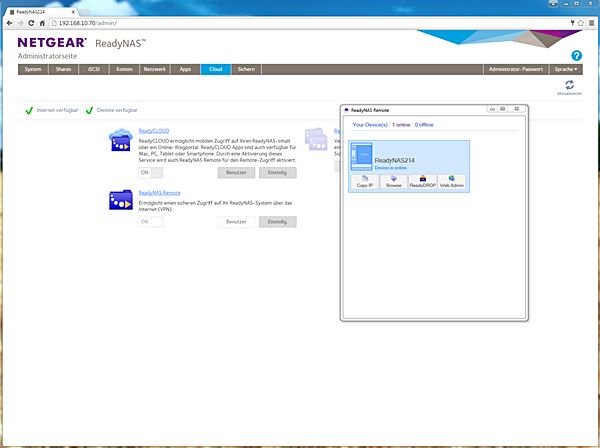Open the System tab
600x448 pixels.
coord(33,69)
